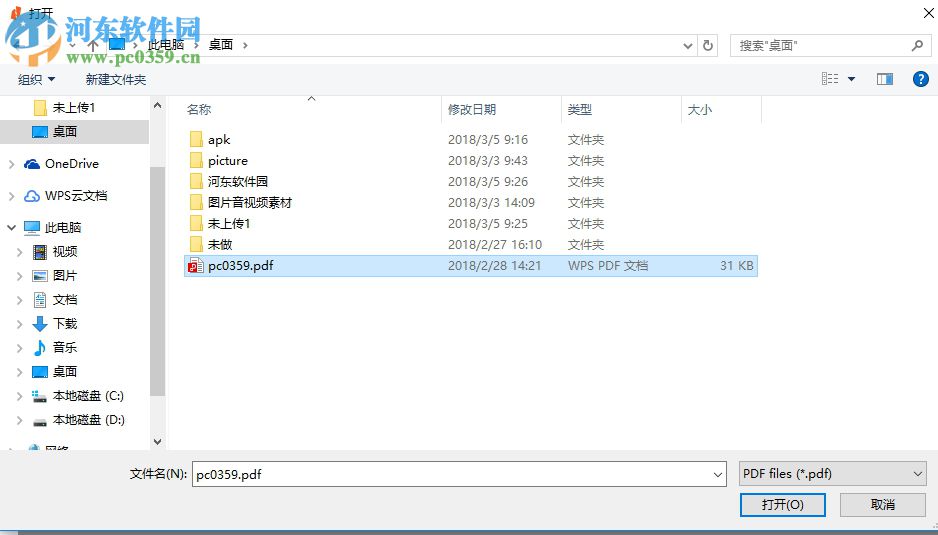Expand the OneDrive tree node
Image resolution: width=938 pixels, height=535 pixels.
click(11, 164)
